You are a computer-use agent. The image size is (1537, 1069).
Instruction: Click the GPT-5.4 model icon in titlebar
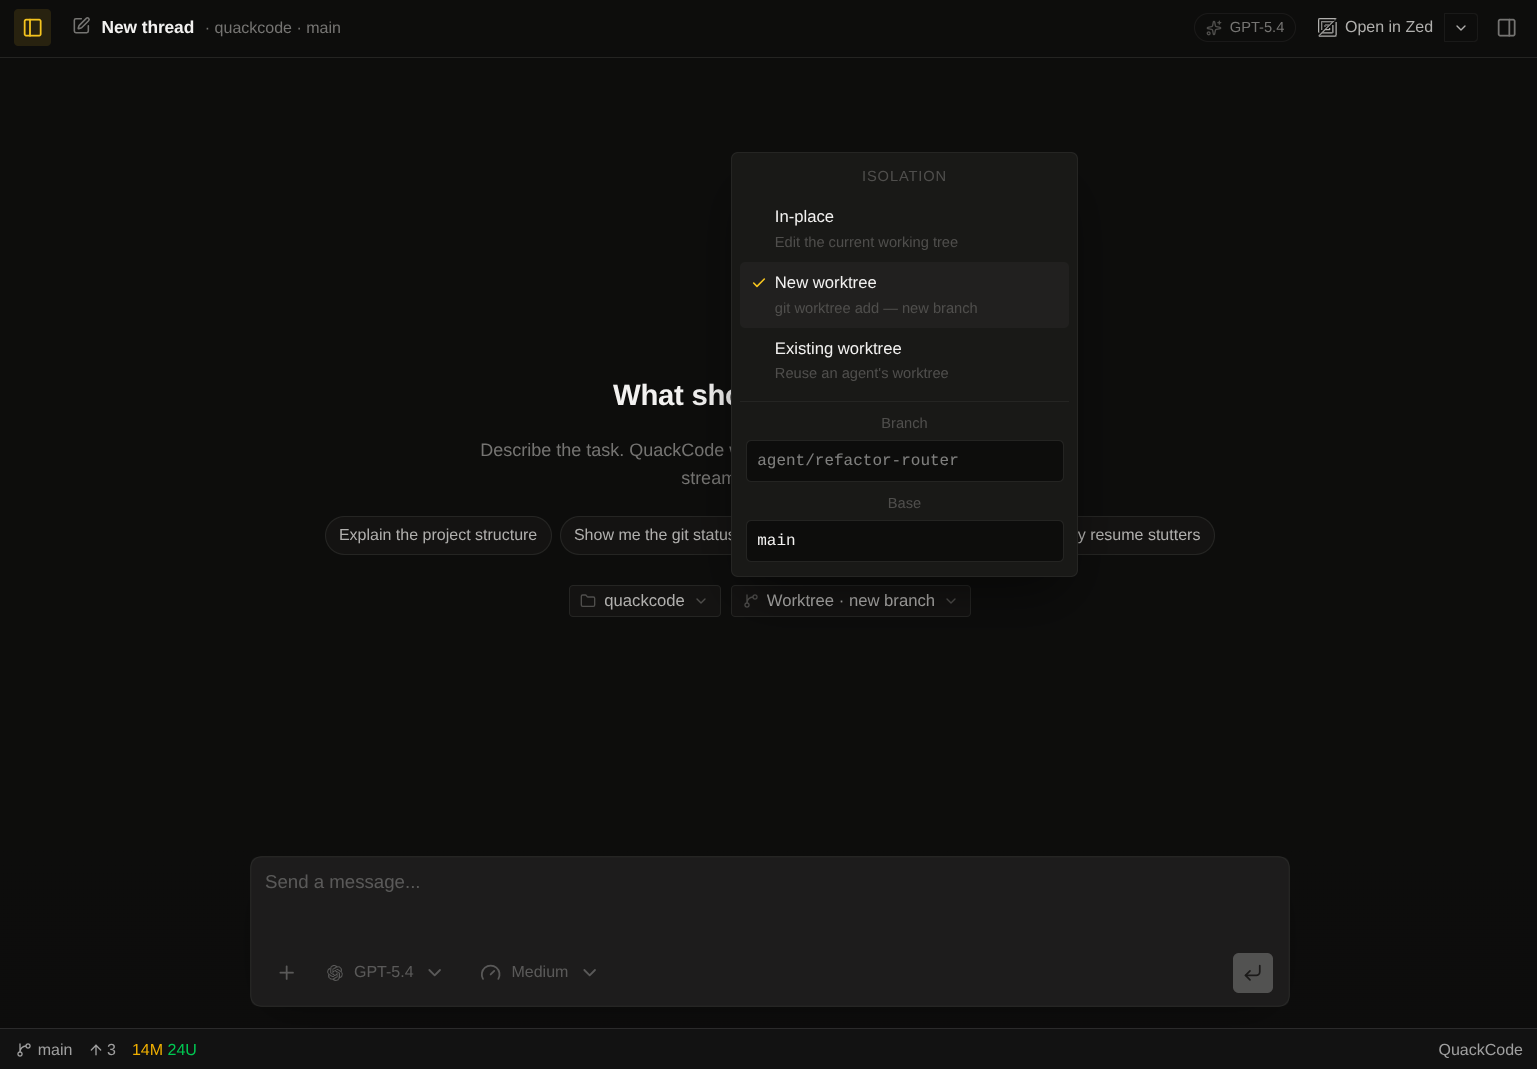[1214, 27]
